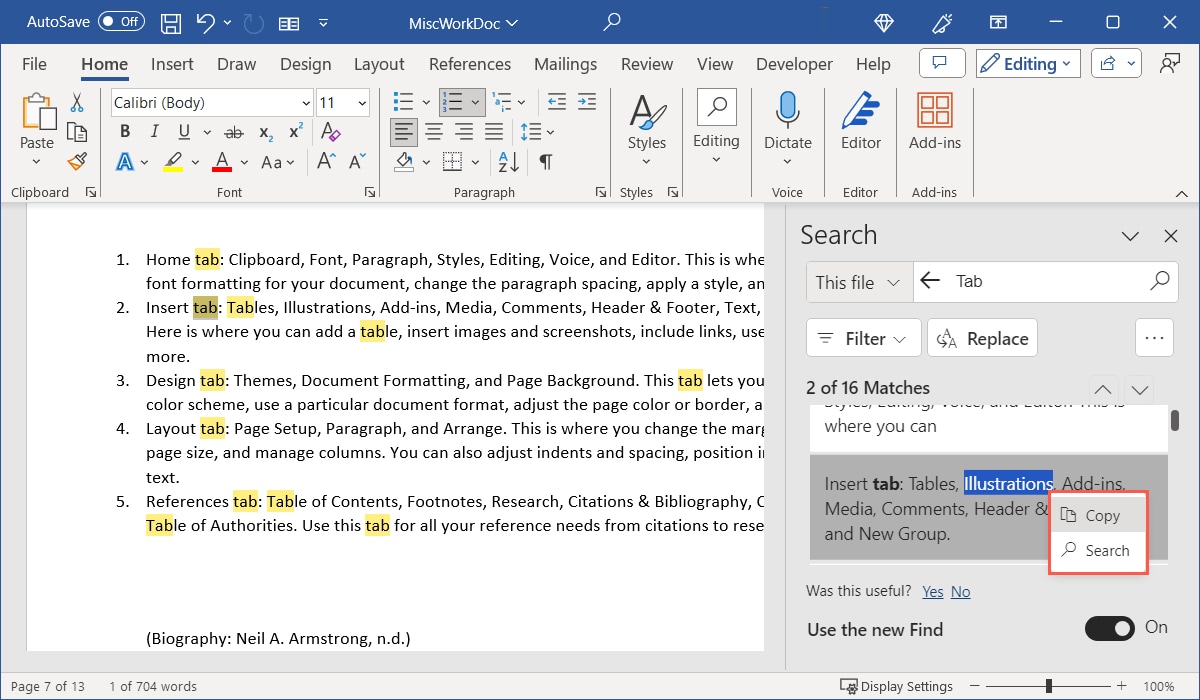This screenshot has width=1200, height=700.
Task: Open the Review tab
Action: (x=646, y=63)
